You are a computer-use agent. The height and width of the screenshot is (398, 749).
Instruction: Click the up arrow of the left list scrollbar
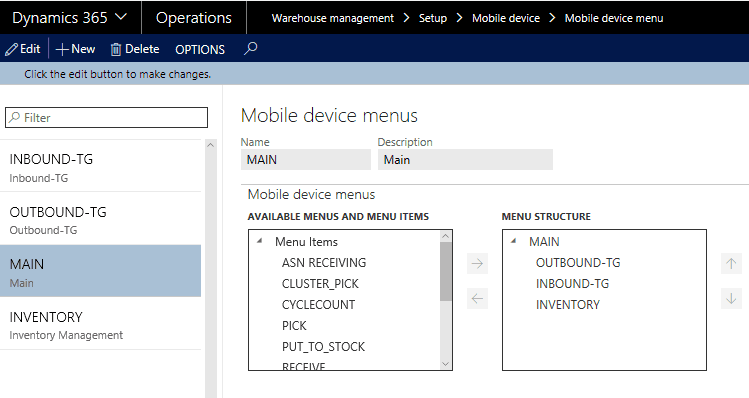point(210,145)
